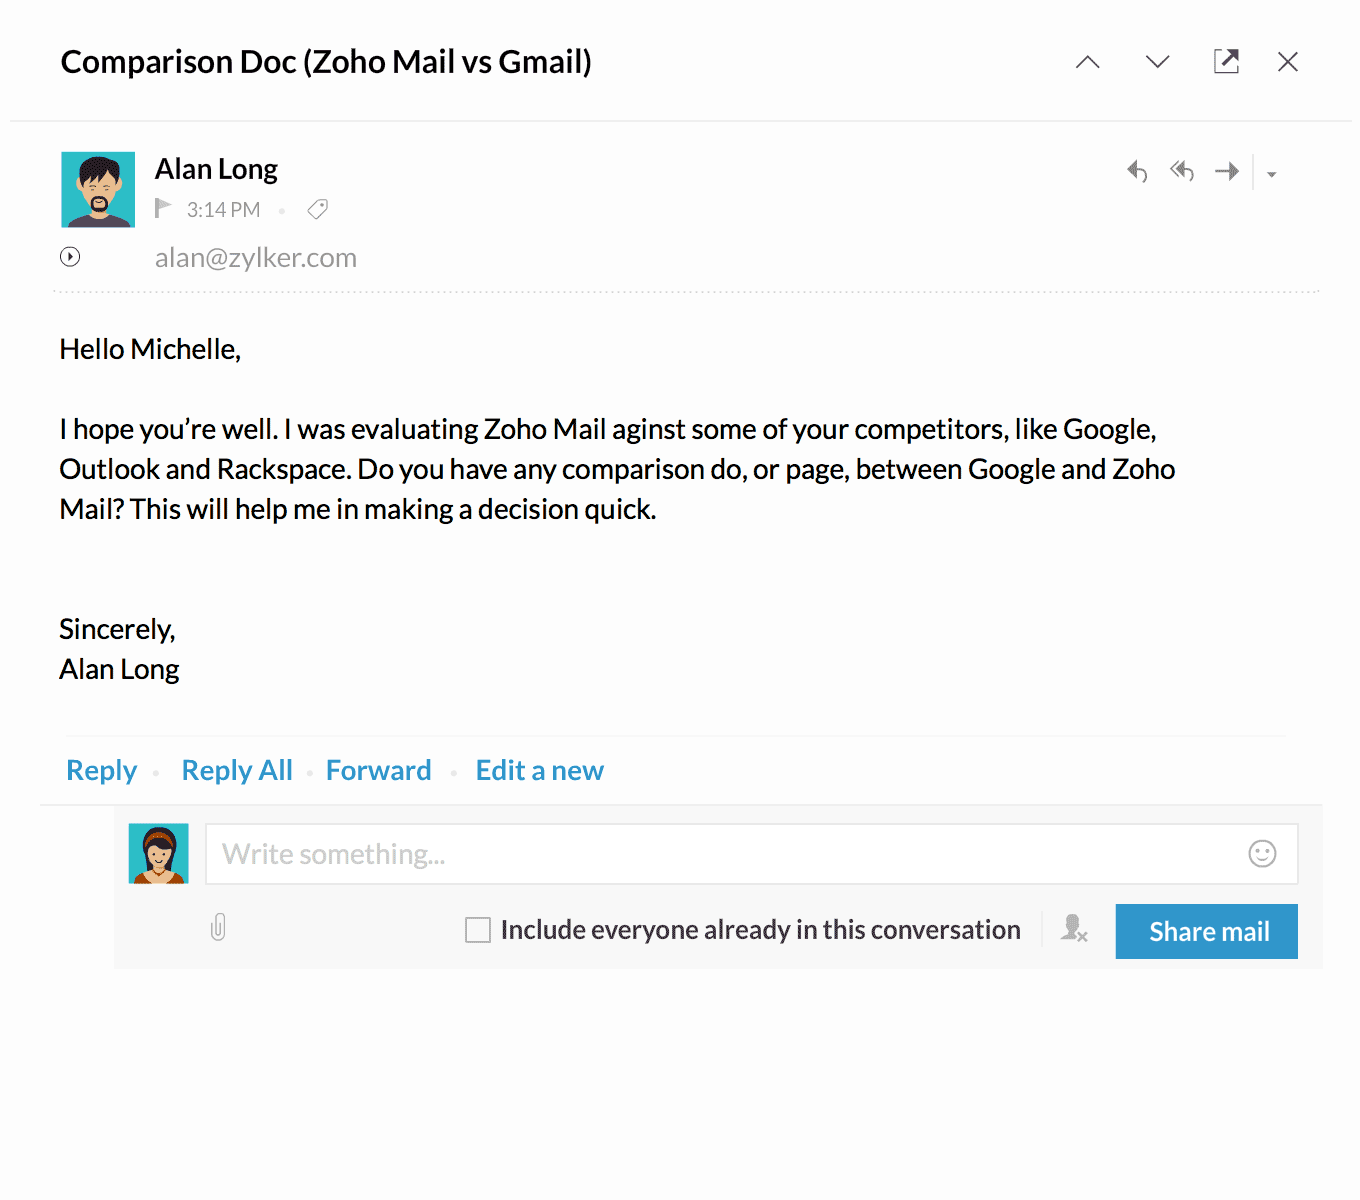Image resolution: width=1360 pixels, height=1200 pixels.
Task: Attach a file with paperclip icon
Action: tap(218, 927)
